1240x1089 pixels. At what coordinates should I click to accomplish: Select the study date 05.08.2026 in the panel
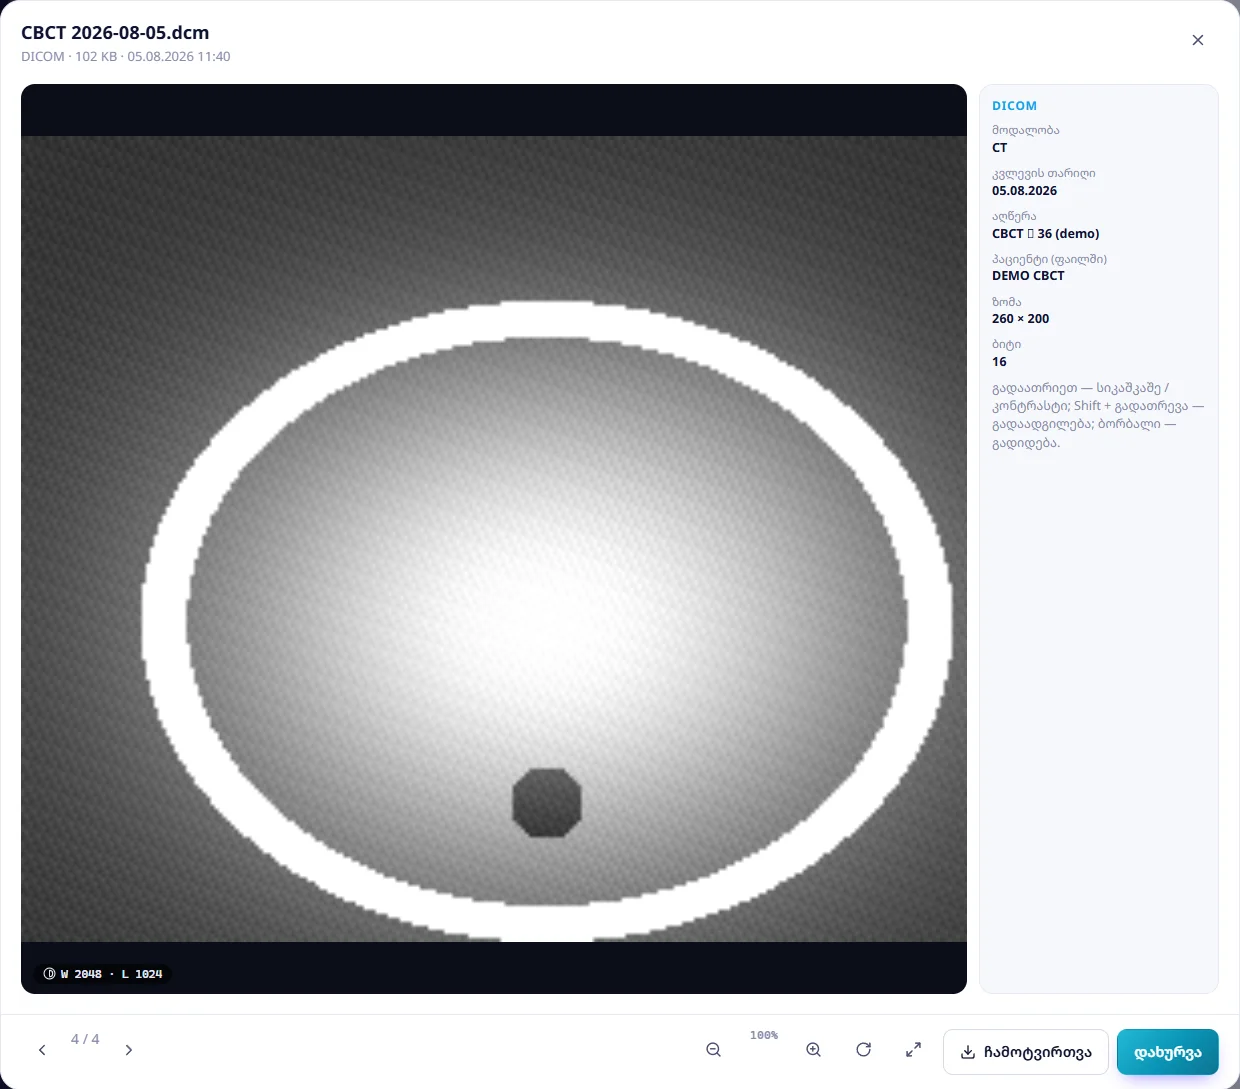1024,191
